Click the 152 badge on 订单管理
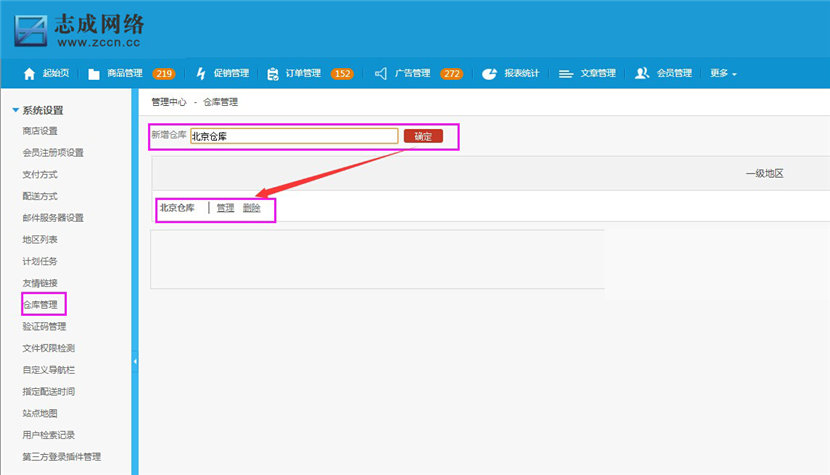The image size is (830, 475). pyautogui.click(x=342, y=74)
